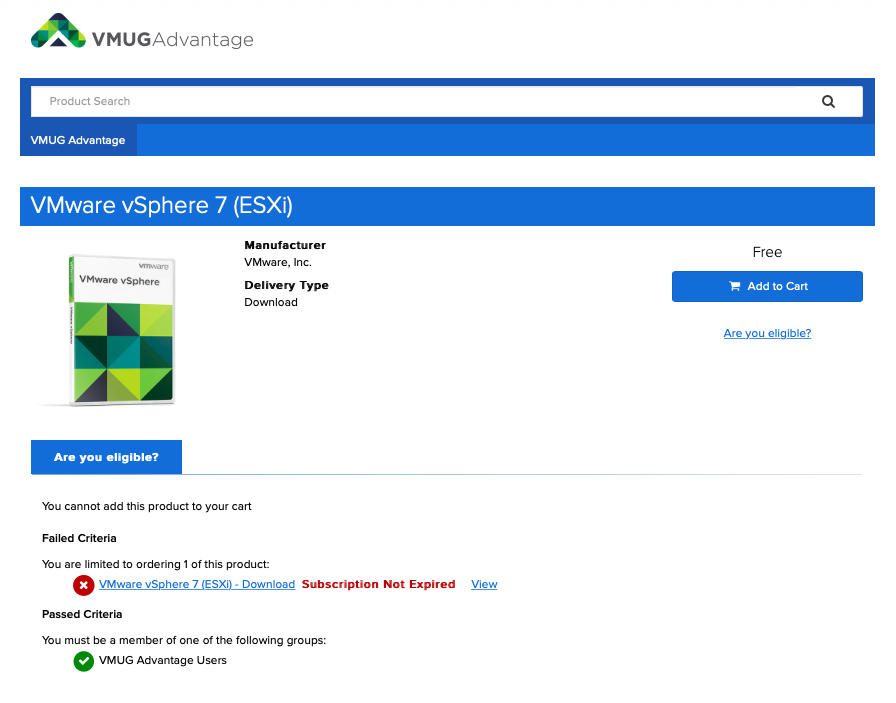The width and height of the screenshot is (896, 703).
Task: Click the 'Failed Criteria' heading
Action: 79,538
